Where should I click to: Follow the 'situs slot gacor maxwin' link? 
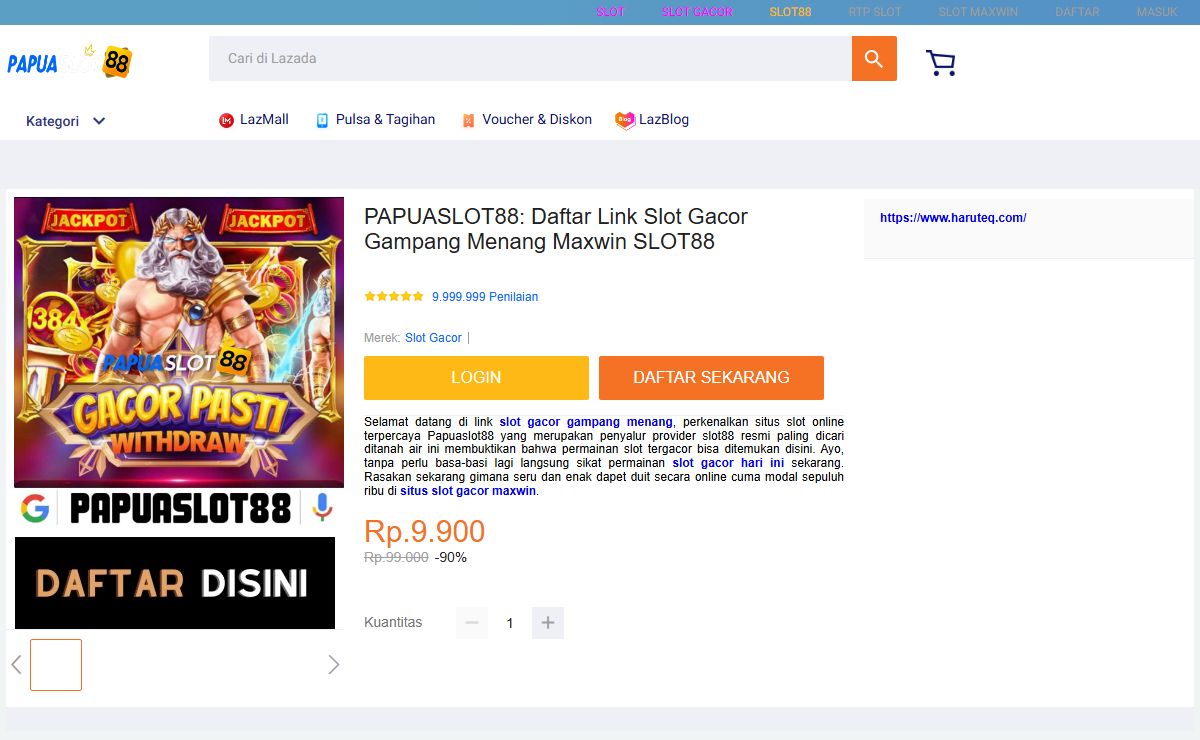point(468,491)
